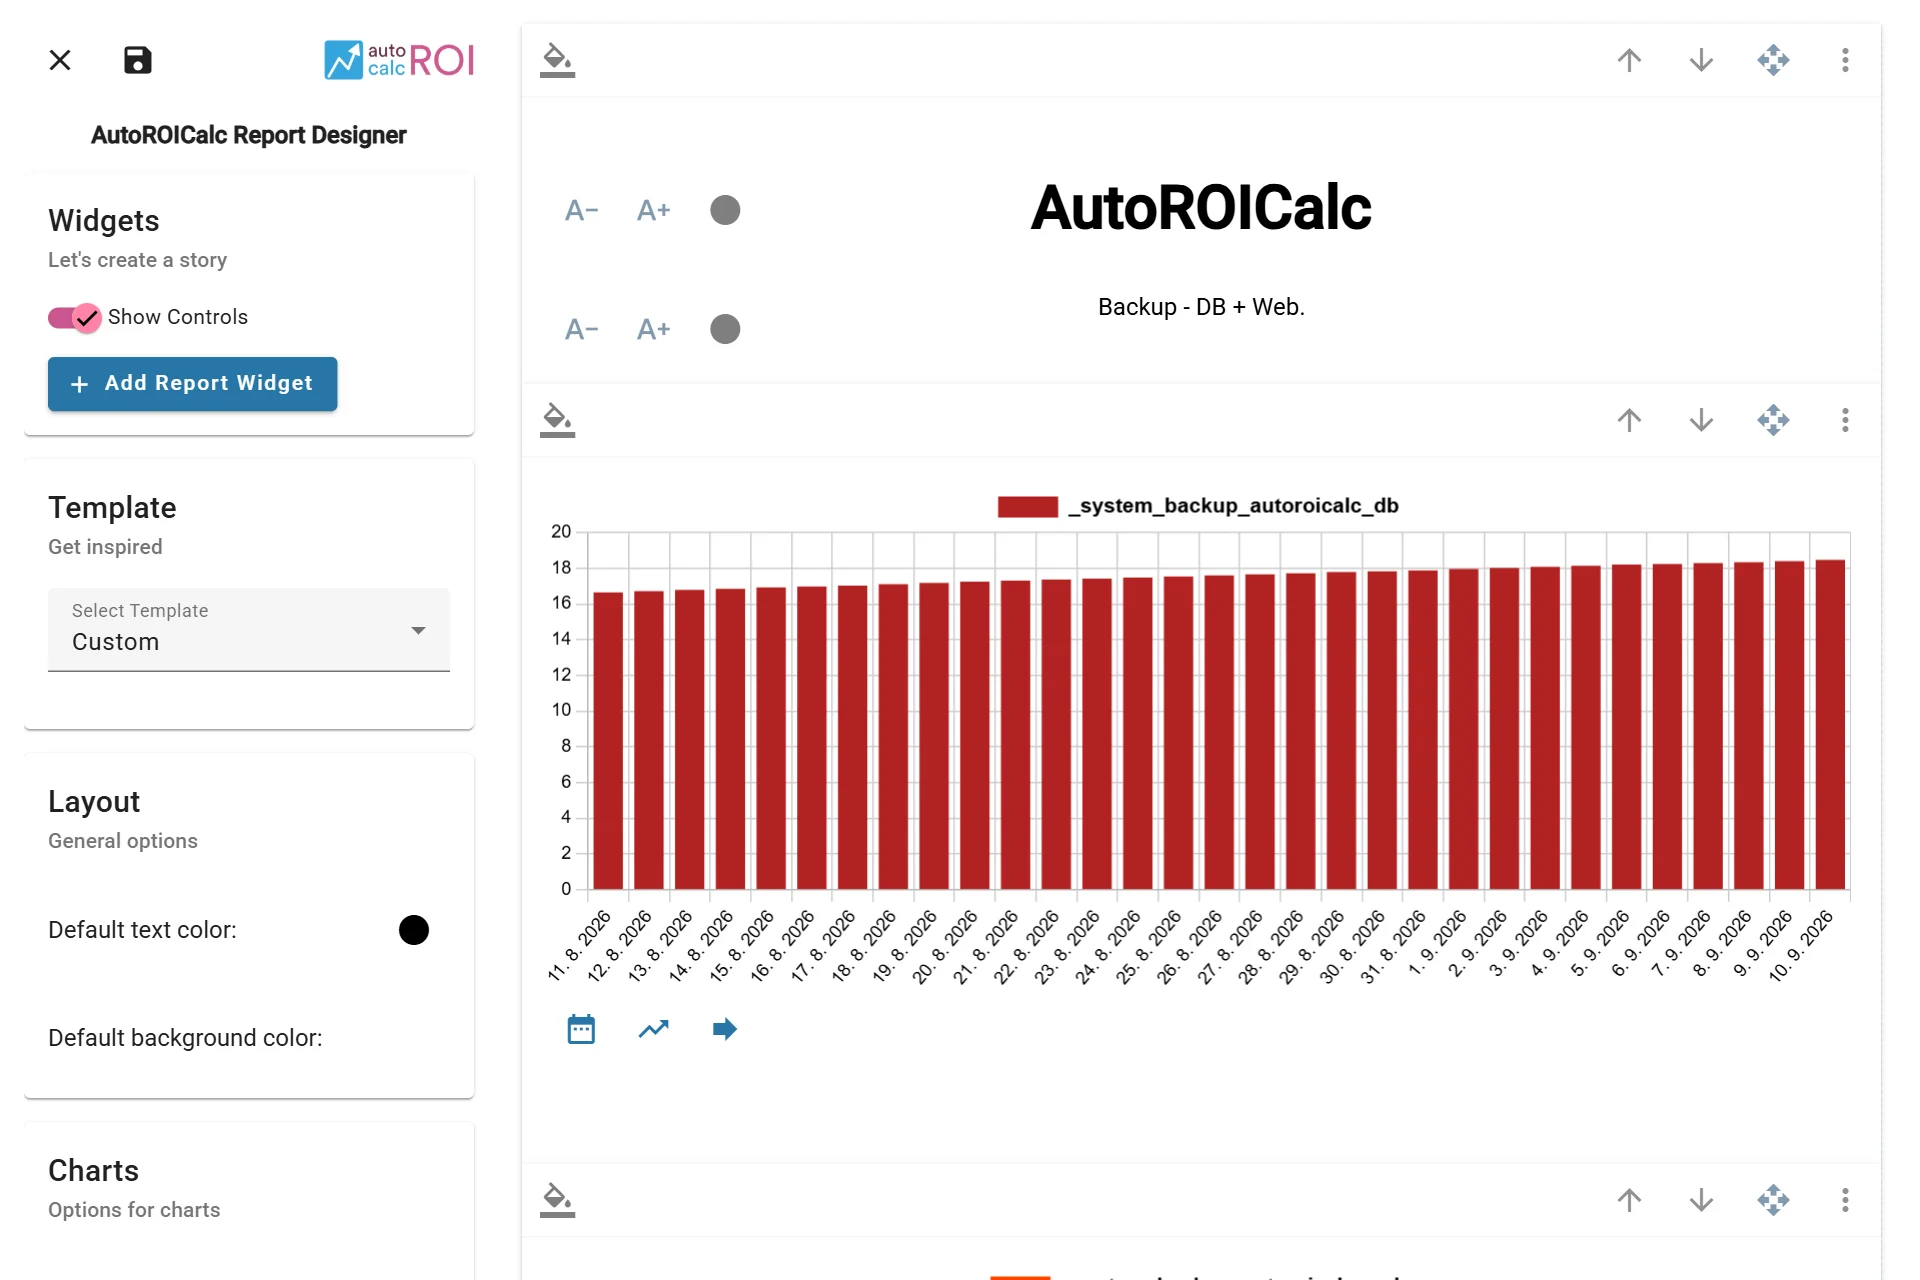This screenshot has width=1920, height=1280.
Task: Open the bar chart widget's three-dot menu
Action: (x=1846, y=420)
